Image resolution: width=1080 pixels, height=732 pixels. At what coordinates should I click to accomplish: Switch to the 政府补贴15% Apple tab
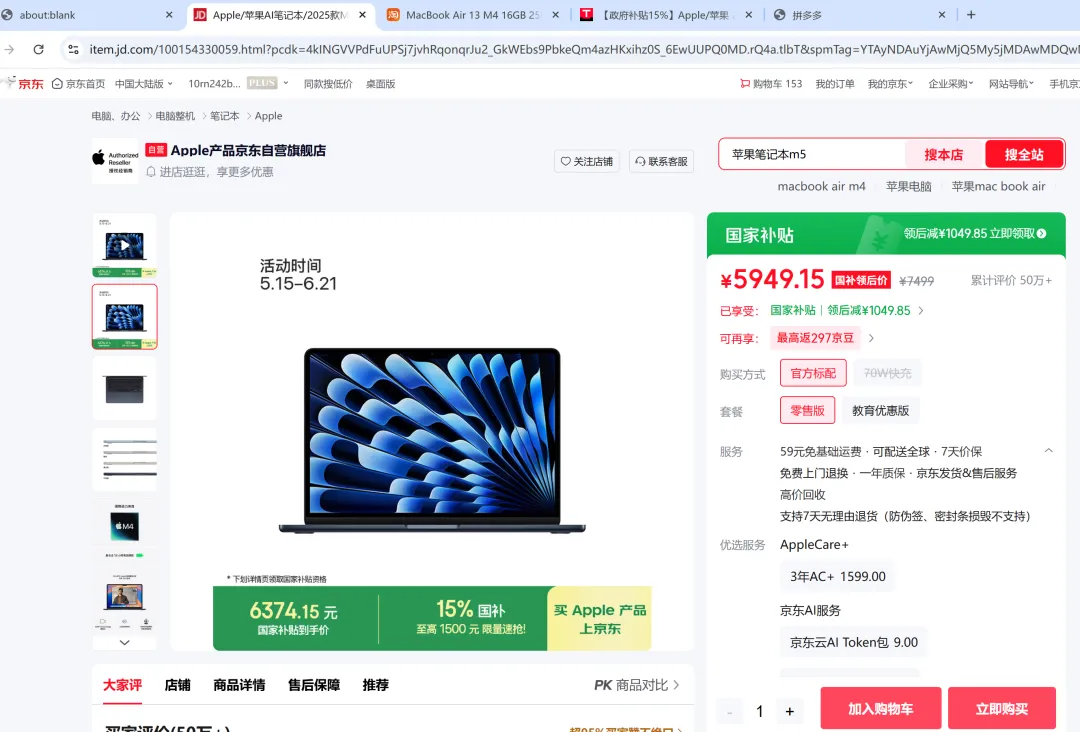667,14
